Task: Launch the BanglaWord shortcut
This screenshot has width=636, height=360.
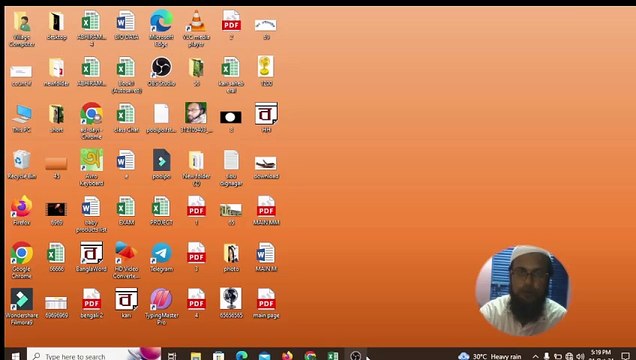Action: click(92, 257)
